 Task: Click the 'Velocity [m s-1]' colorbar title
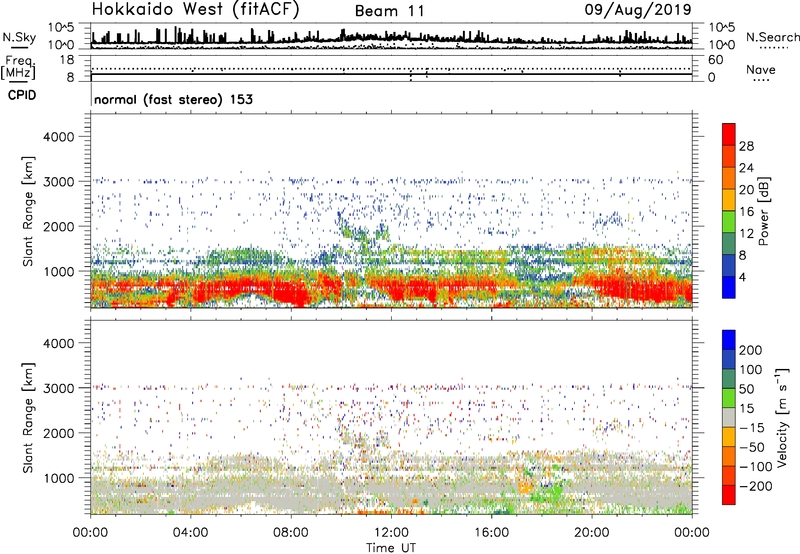click(782, 417)
